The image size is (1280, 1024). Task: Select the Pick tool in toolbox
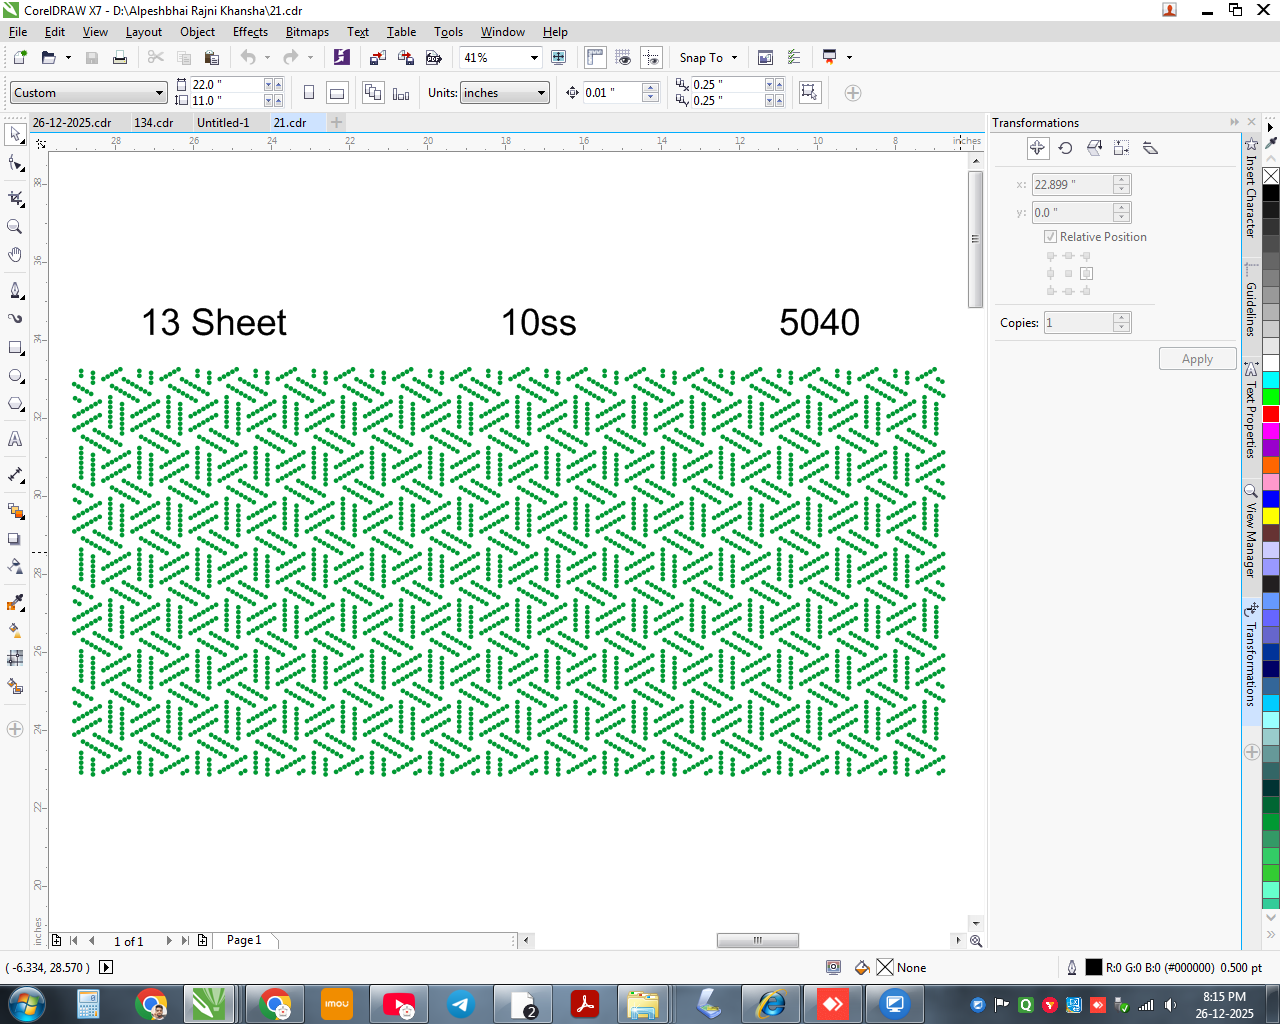(15, 133)
